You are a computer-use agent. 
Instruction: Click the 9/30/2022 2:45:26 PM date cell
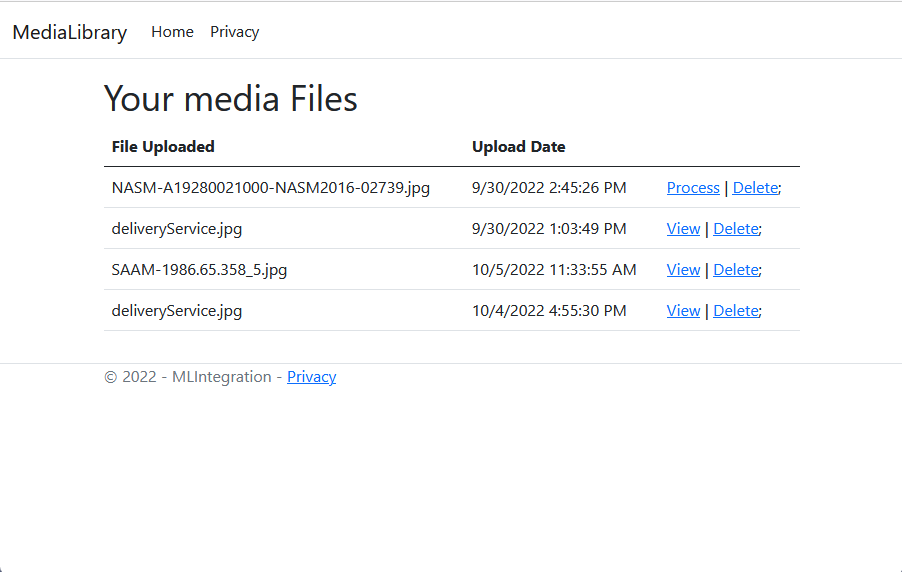549,188
